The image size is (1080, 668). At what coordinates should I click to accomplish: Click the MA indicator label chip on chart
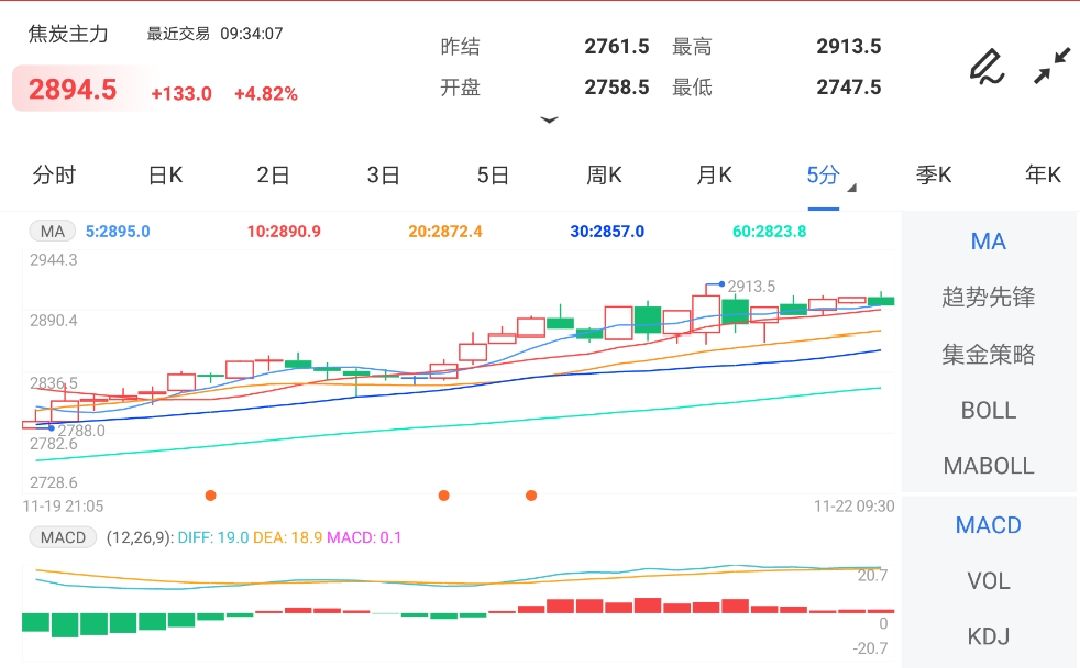coord(52,231)
